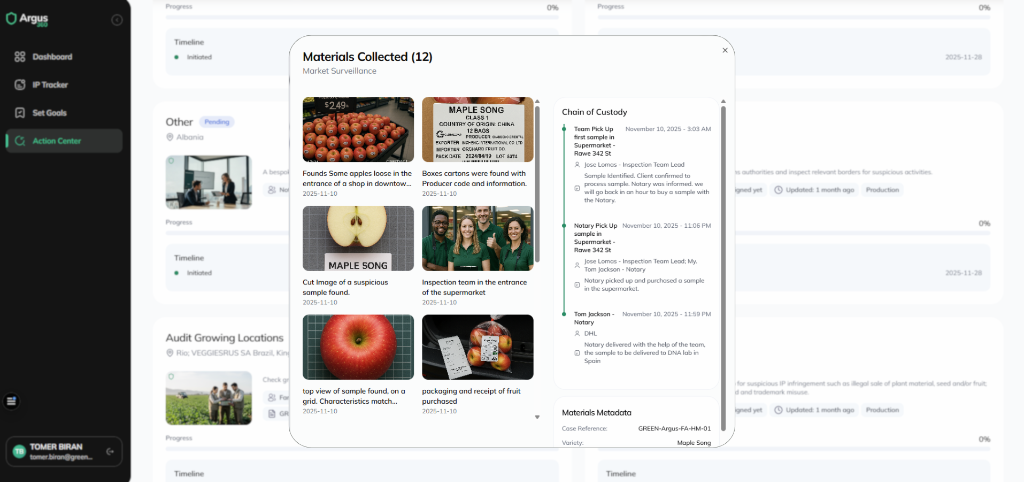This screenshot has width=1024, height=482.
Task: Click the scroll-up arrow above Chain of Custody
Action: click(x=723, y=101)
